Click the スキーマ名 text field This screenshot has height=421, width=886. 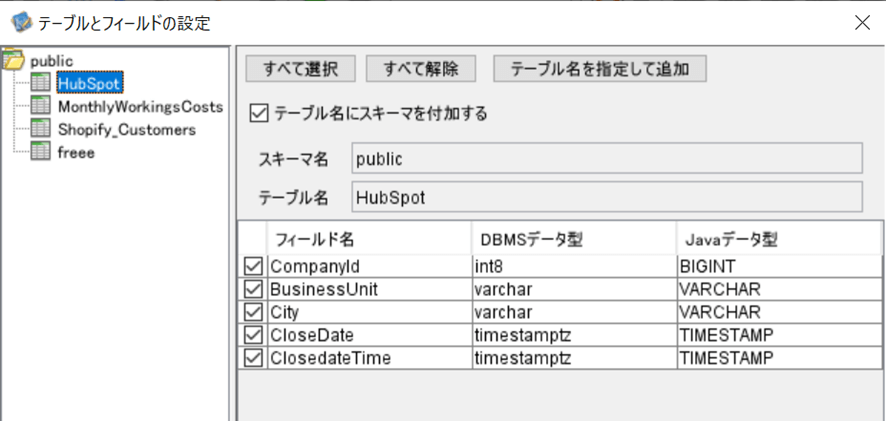[x=607, y=159]
